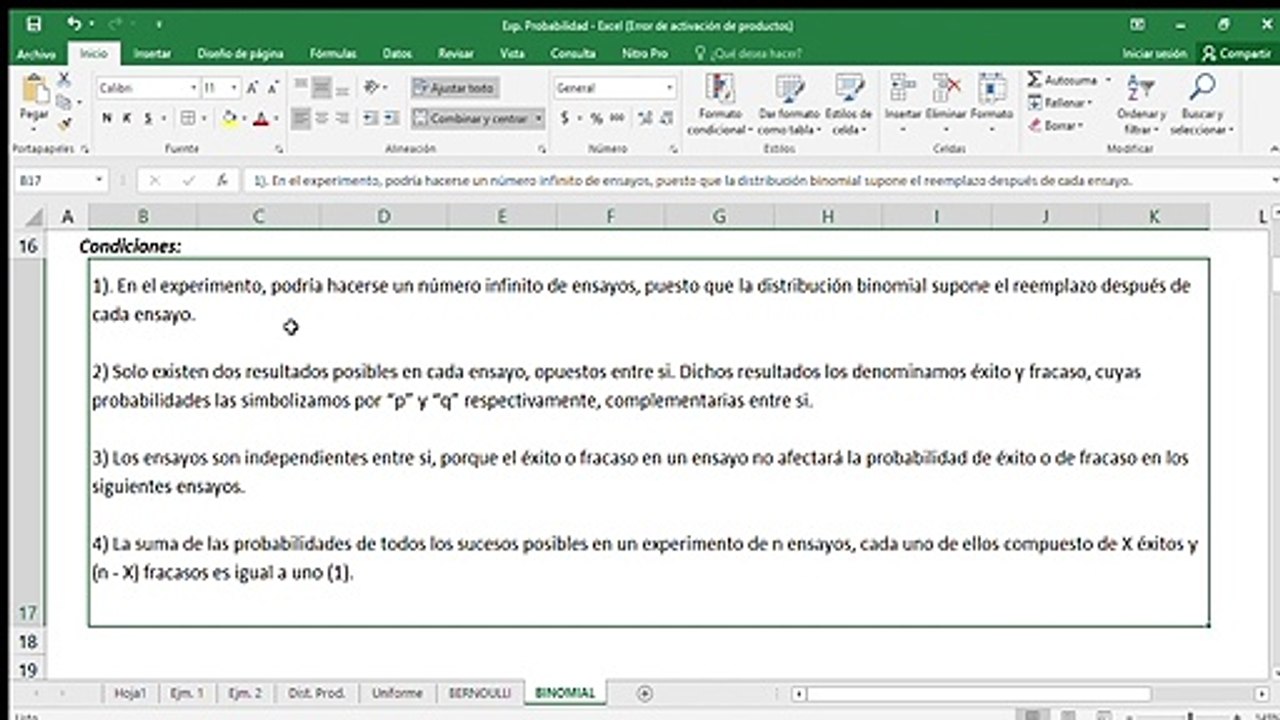The height and width of the screenshot is (720, 1280).
Task: Open Estilos de celda gallery
Action: (x=847, y=104)
